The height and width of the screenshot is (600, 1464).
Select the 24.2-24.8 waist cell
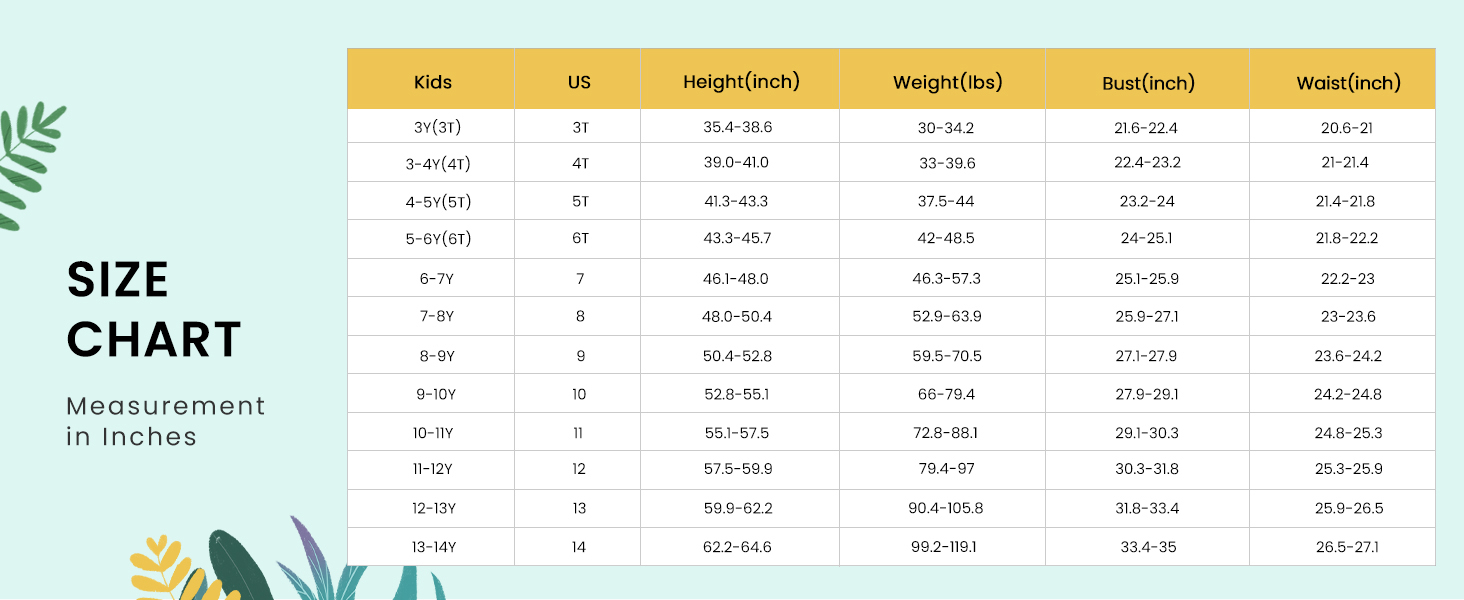1347,394
